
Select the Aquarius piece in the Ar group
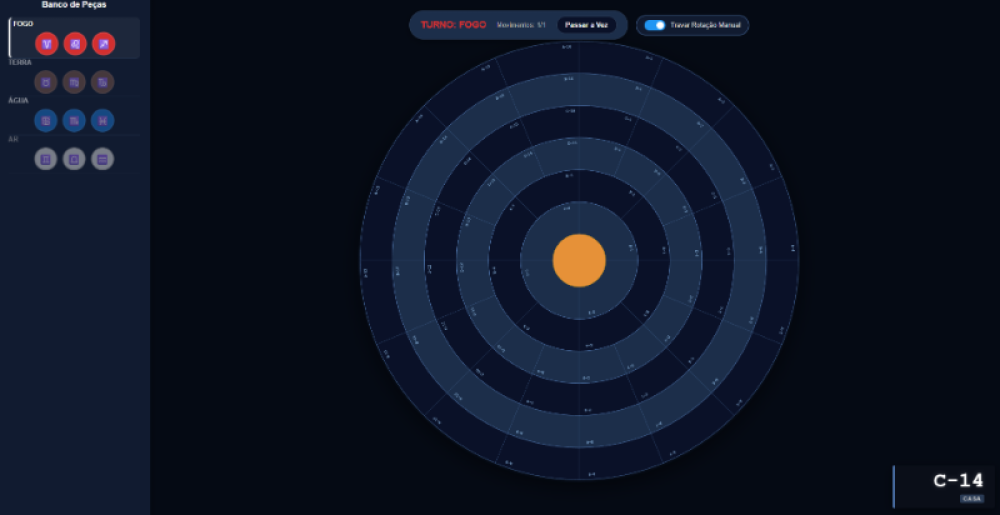click(x=103, y=158)
